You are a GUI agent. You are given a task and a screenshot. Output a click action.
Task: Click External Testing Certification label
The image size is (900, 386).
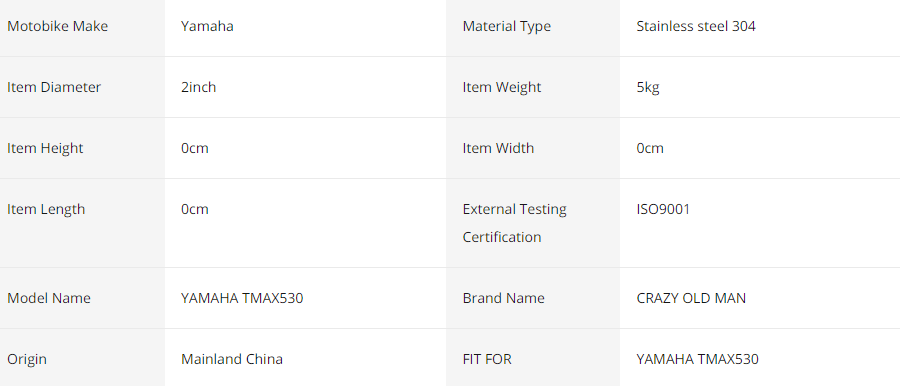(x=514, y=223)
